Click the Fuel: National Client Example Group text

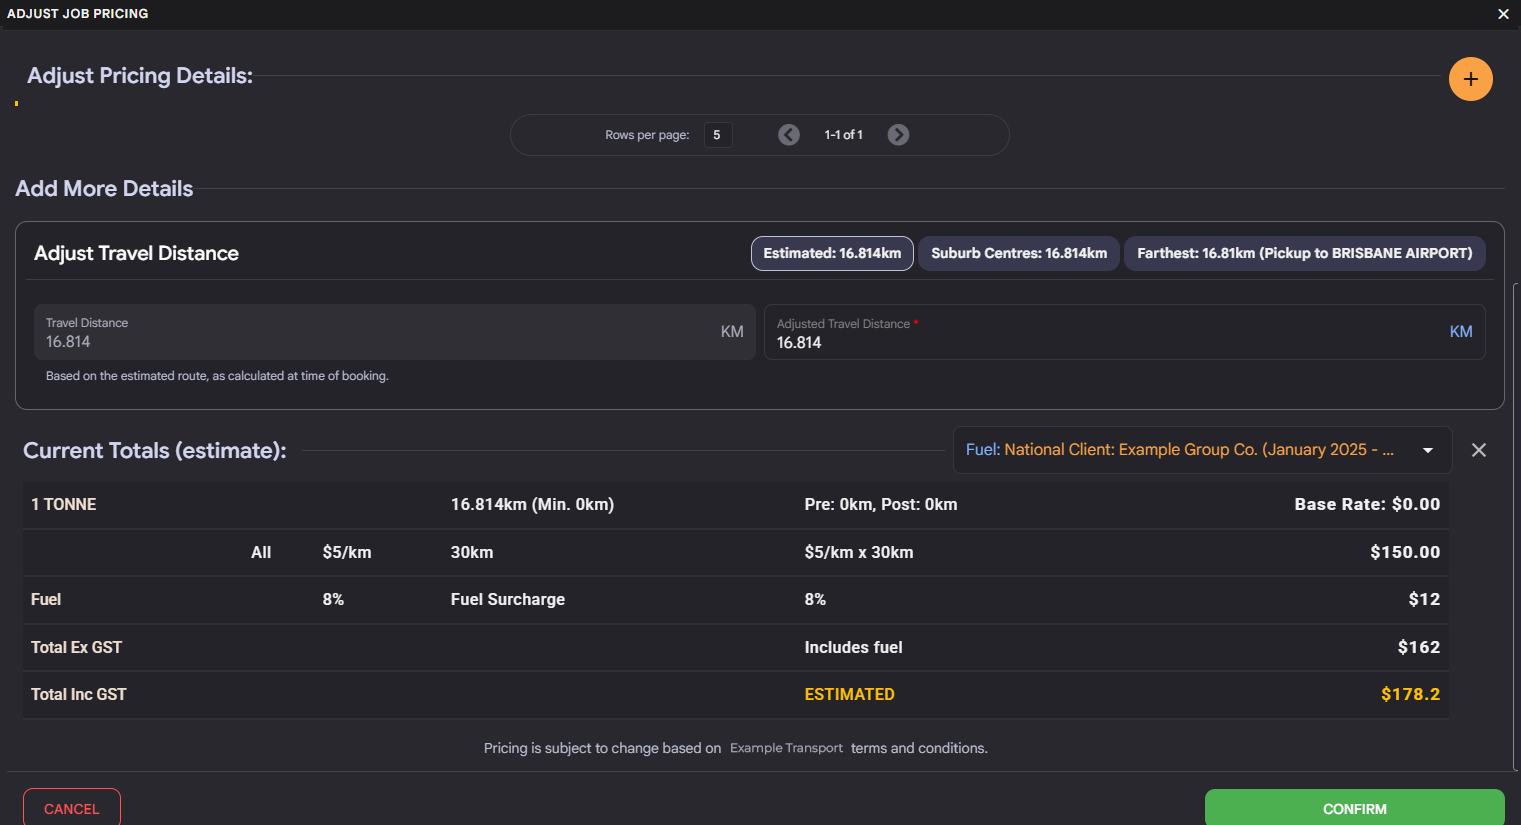pyautogui.click(x=1180, y=450)
